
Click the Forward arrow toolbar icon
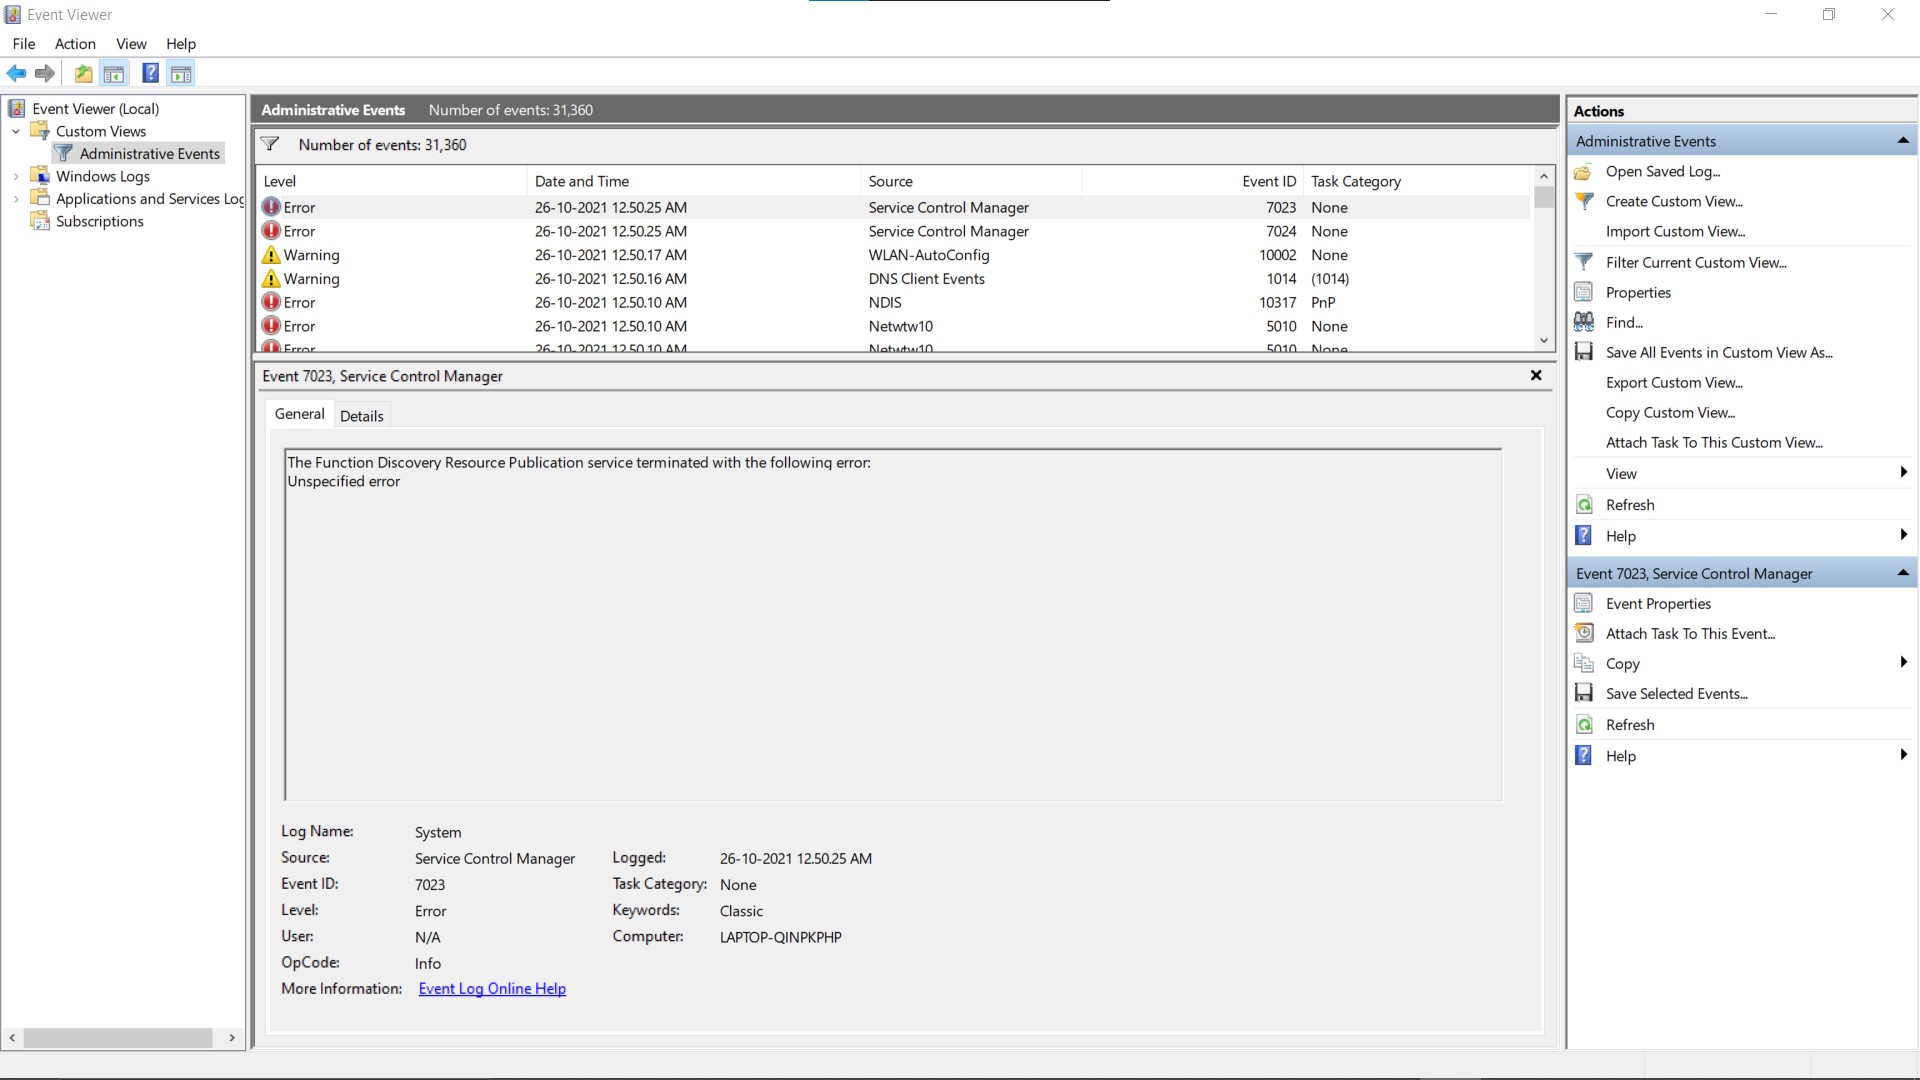45,73
